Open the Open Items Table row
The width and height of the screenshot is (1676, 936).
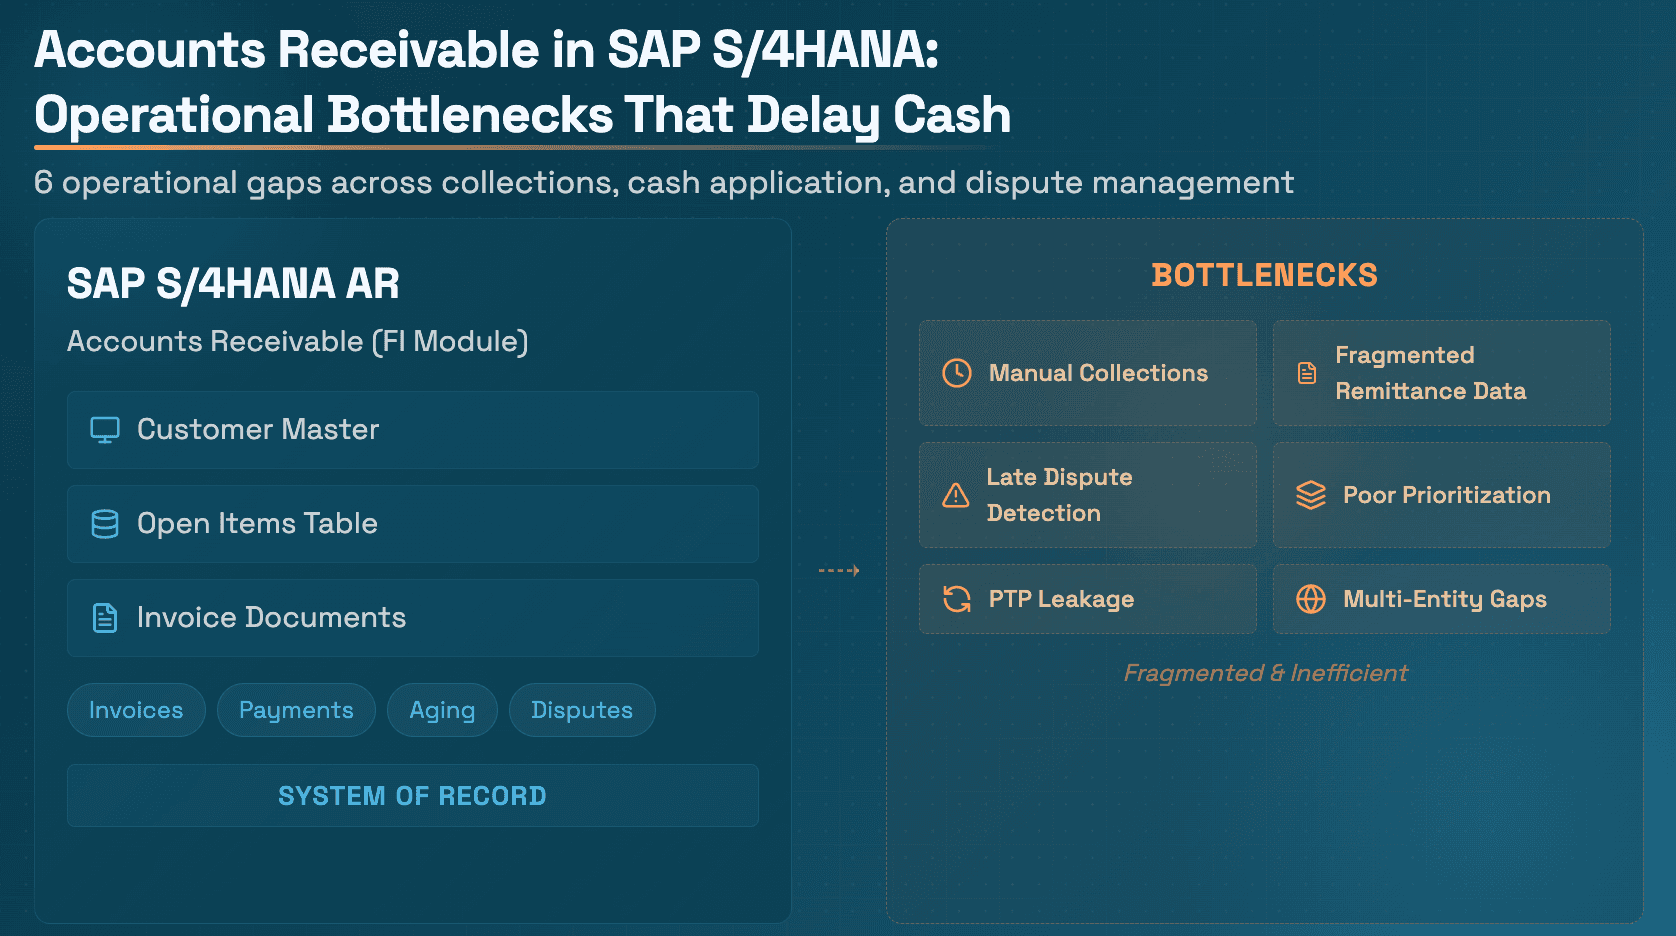(x=413, y=524)
